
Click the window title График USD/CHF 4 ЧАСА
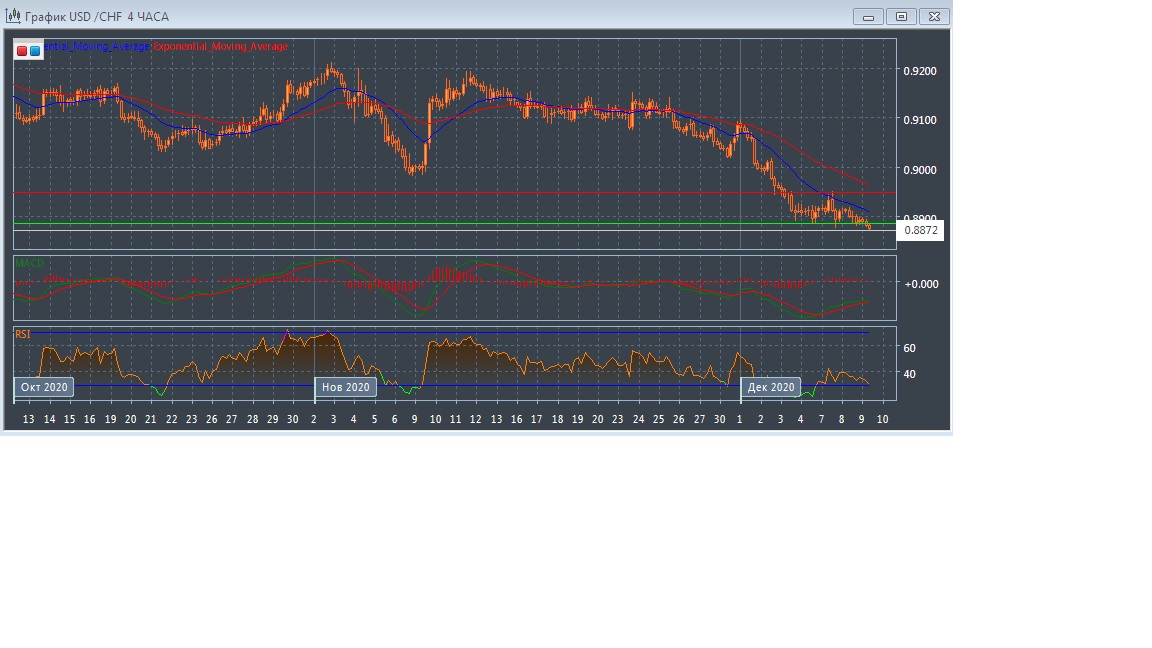point(97,16)
